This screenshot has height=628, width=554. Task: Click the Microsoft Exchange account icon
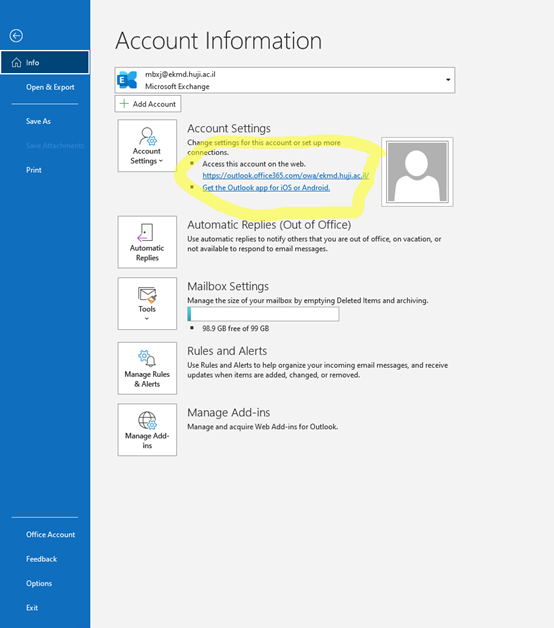click(x=127, y=80)
